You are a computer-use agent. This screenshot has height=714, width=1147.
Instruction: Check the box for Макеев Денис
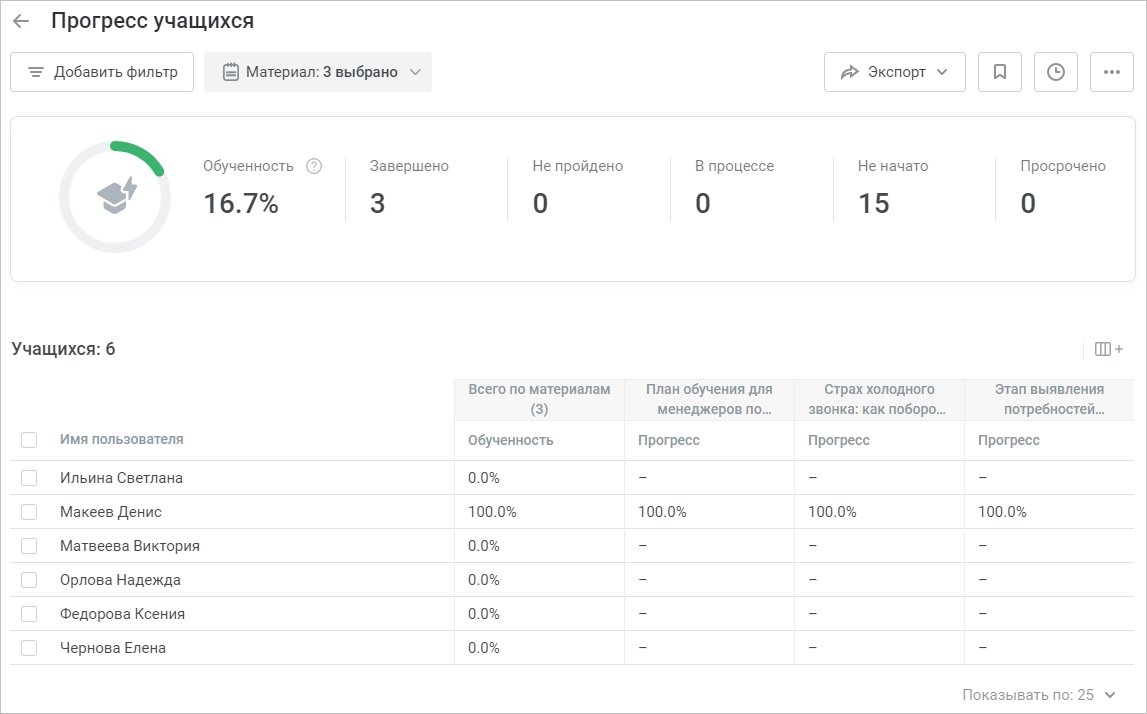[29, 512]
